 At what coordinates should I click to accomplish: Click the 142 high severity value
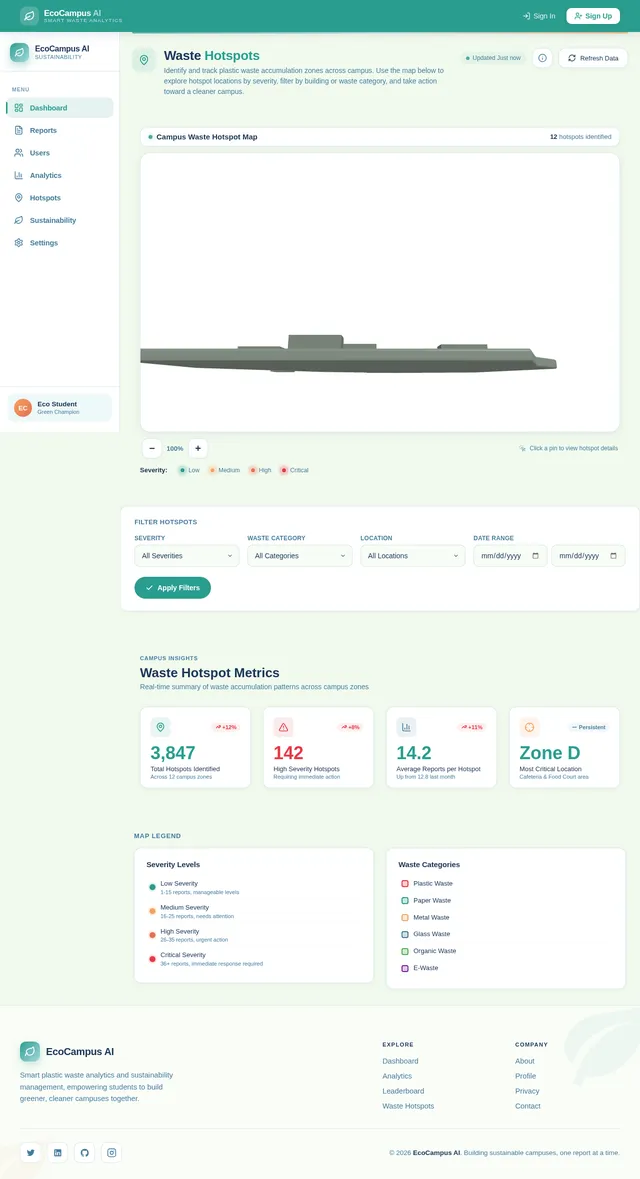(x=288, y=753)
